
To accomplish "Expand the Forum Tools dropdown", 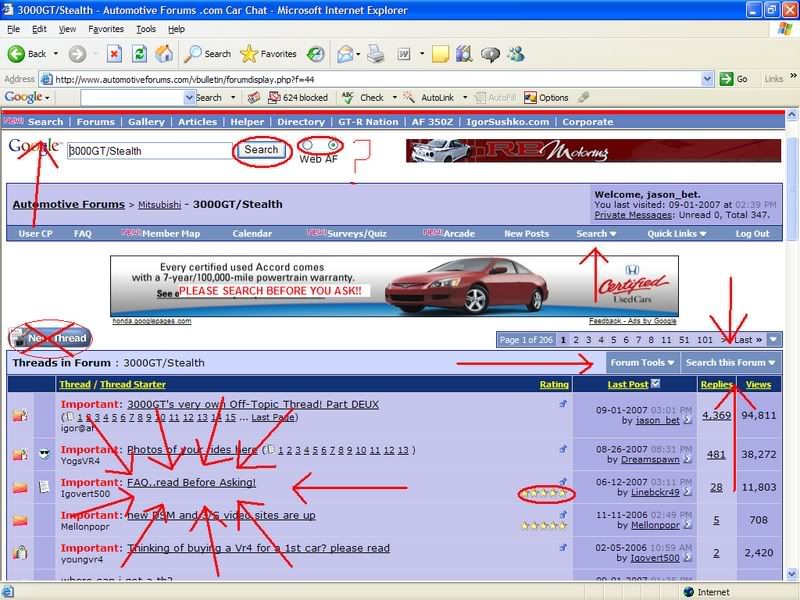I will (642, 363).
